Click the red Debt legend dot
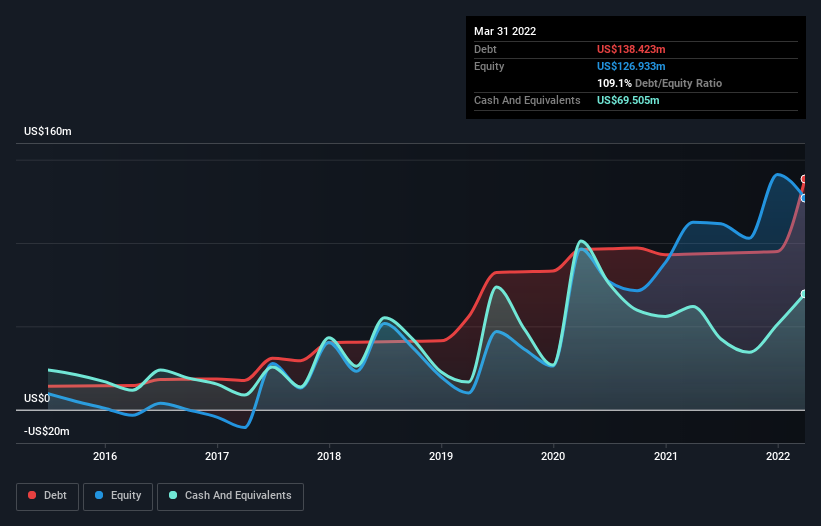This screenshot has height=526, width=821. coord(32,495)
